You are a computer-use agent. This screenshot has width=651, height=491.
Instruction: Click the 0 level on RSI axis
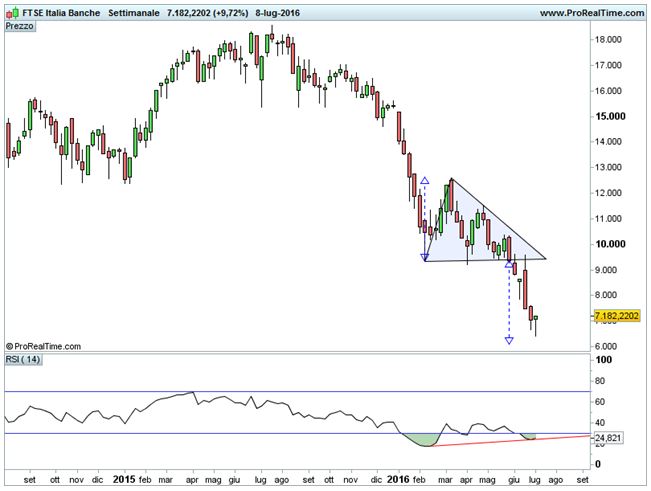598,464
